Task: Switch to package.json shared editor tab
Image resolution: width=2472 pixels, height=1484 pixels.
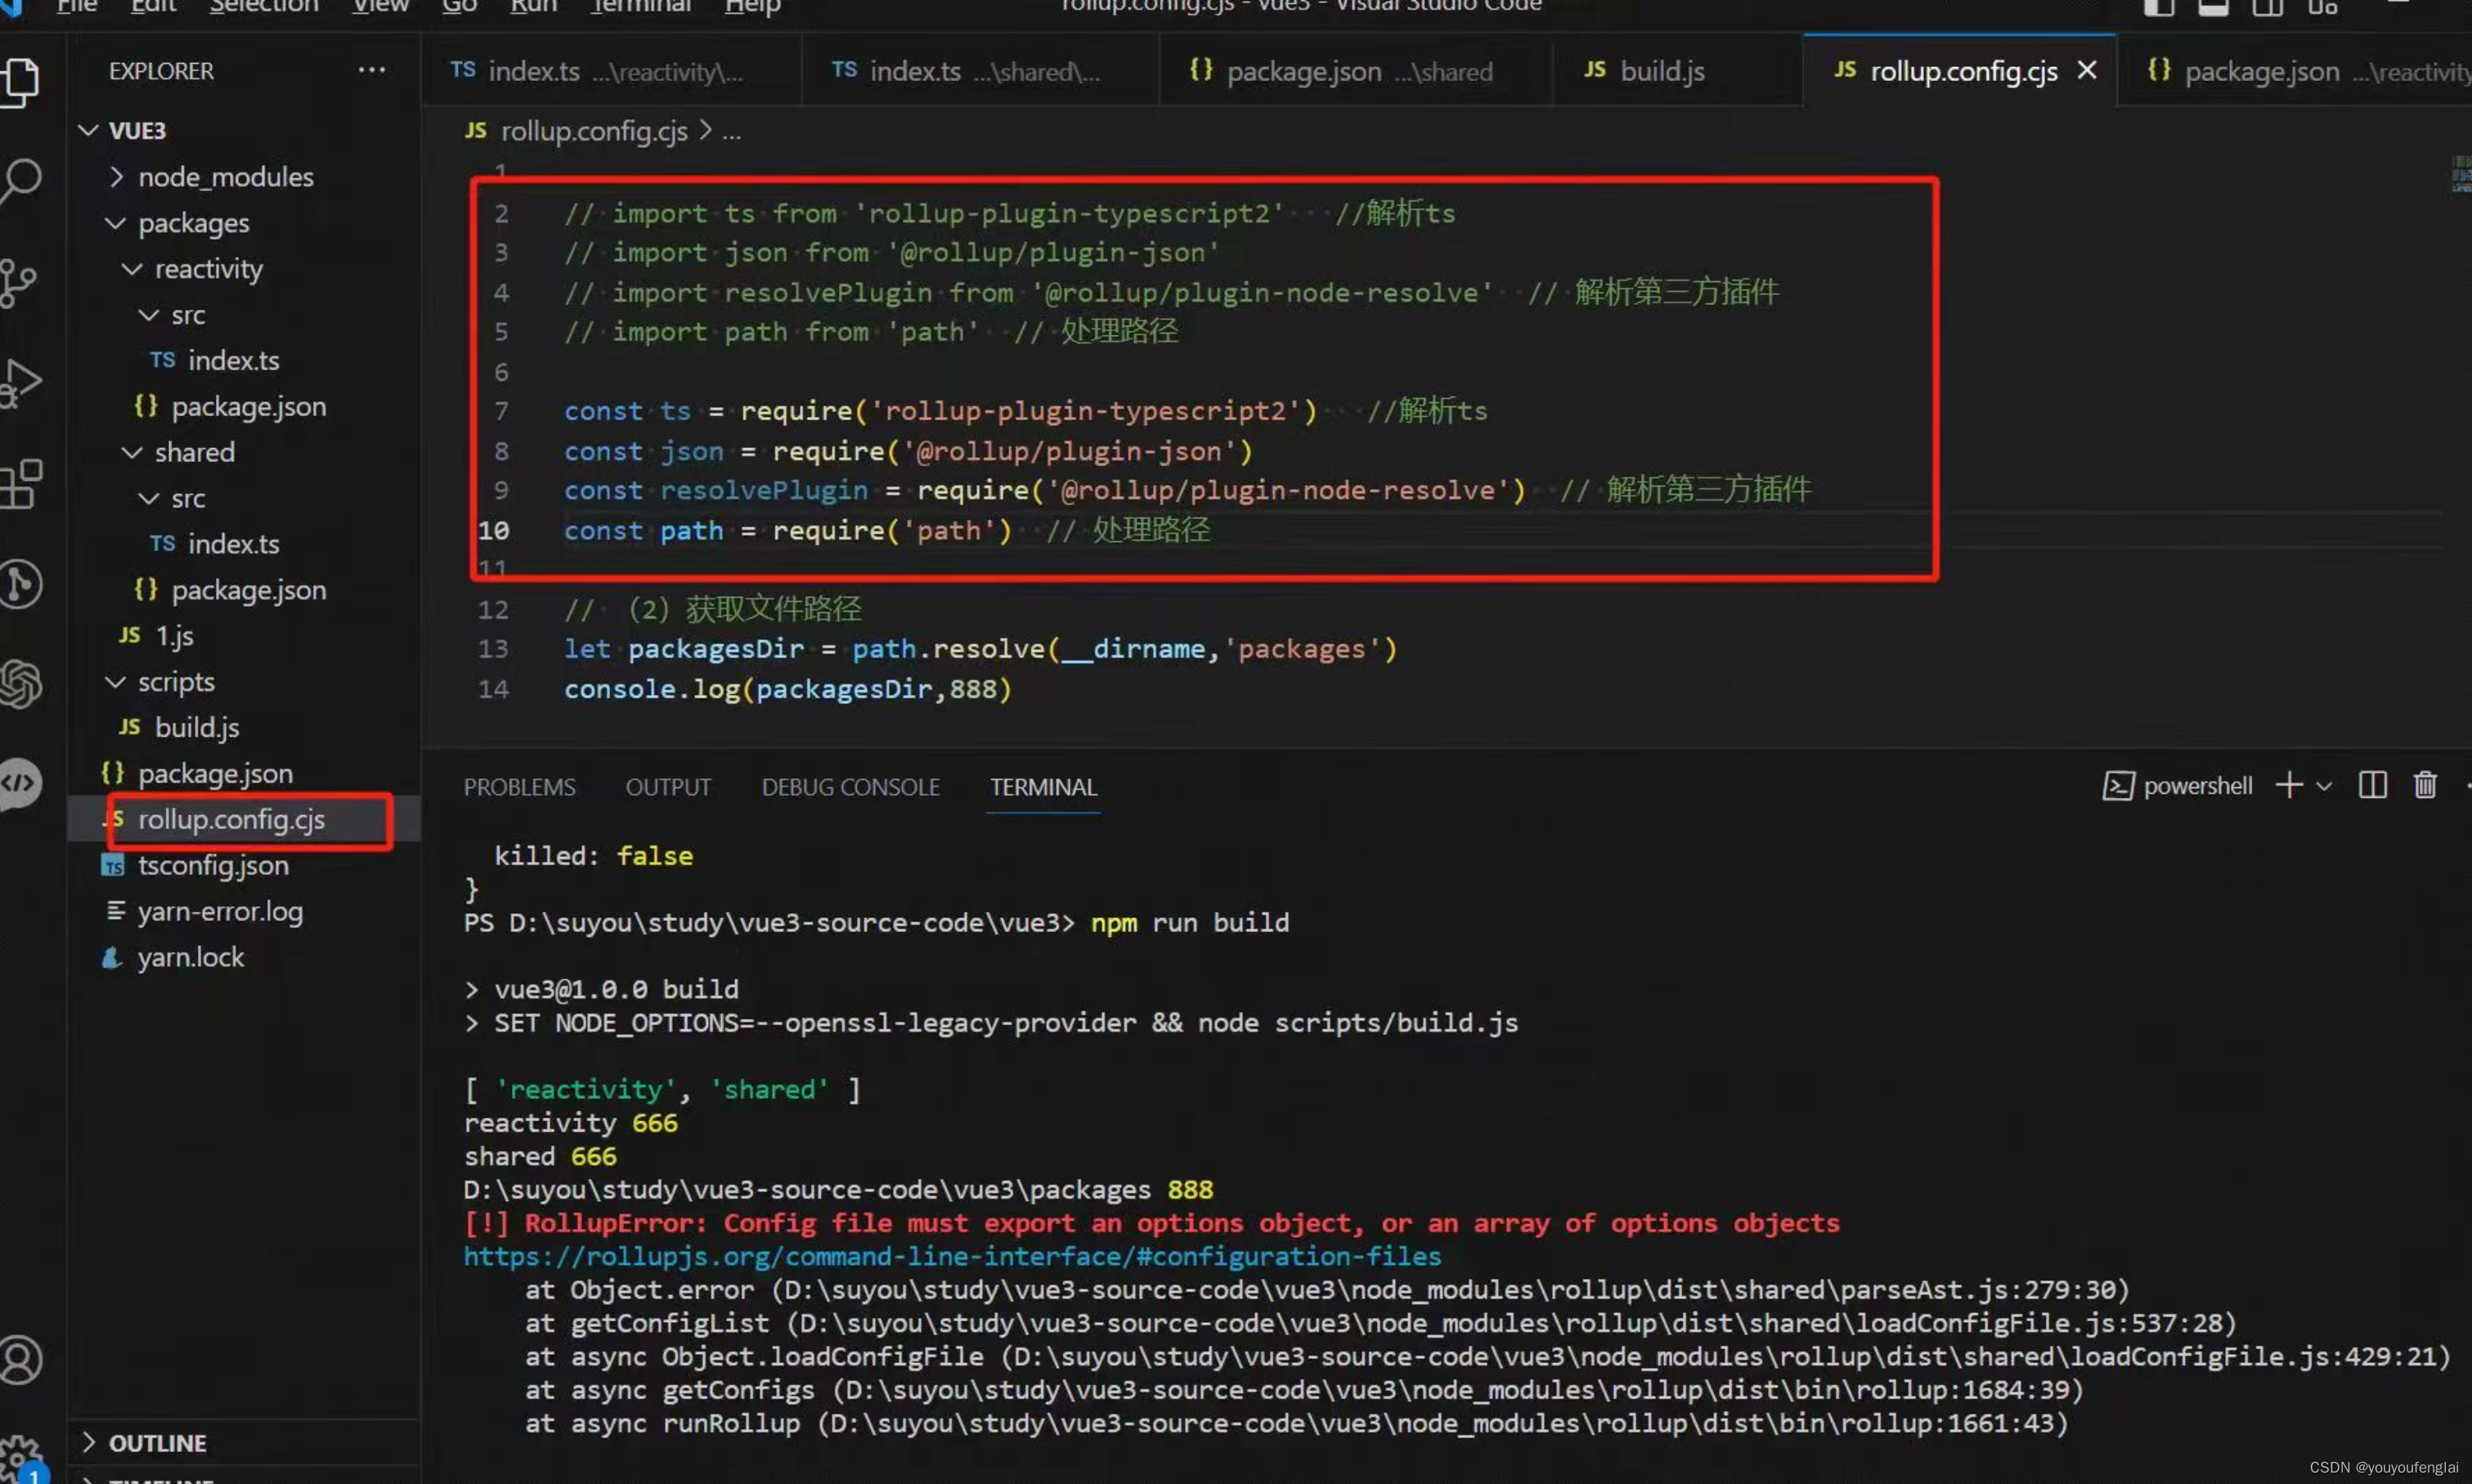Action: tap(1356, 70)
